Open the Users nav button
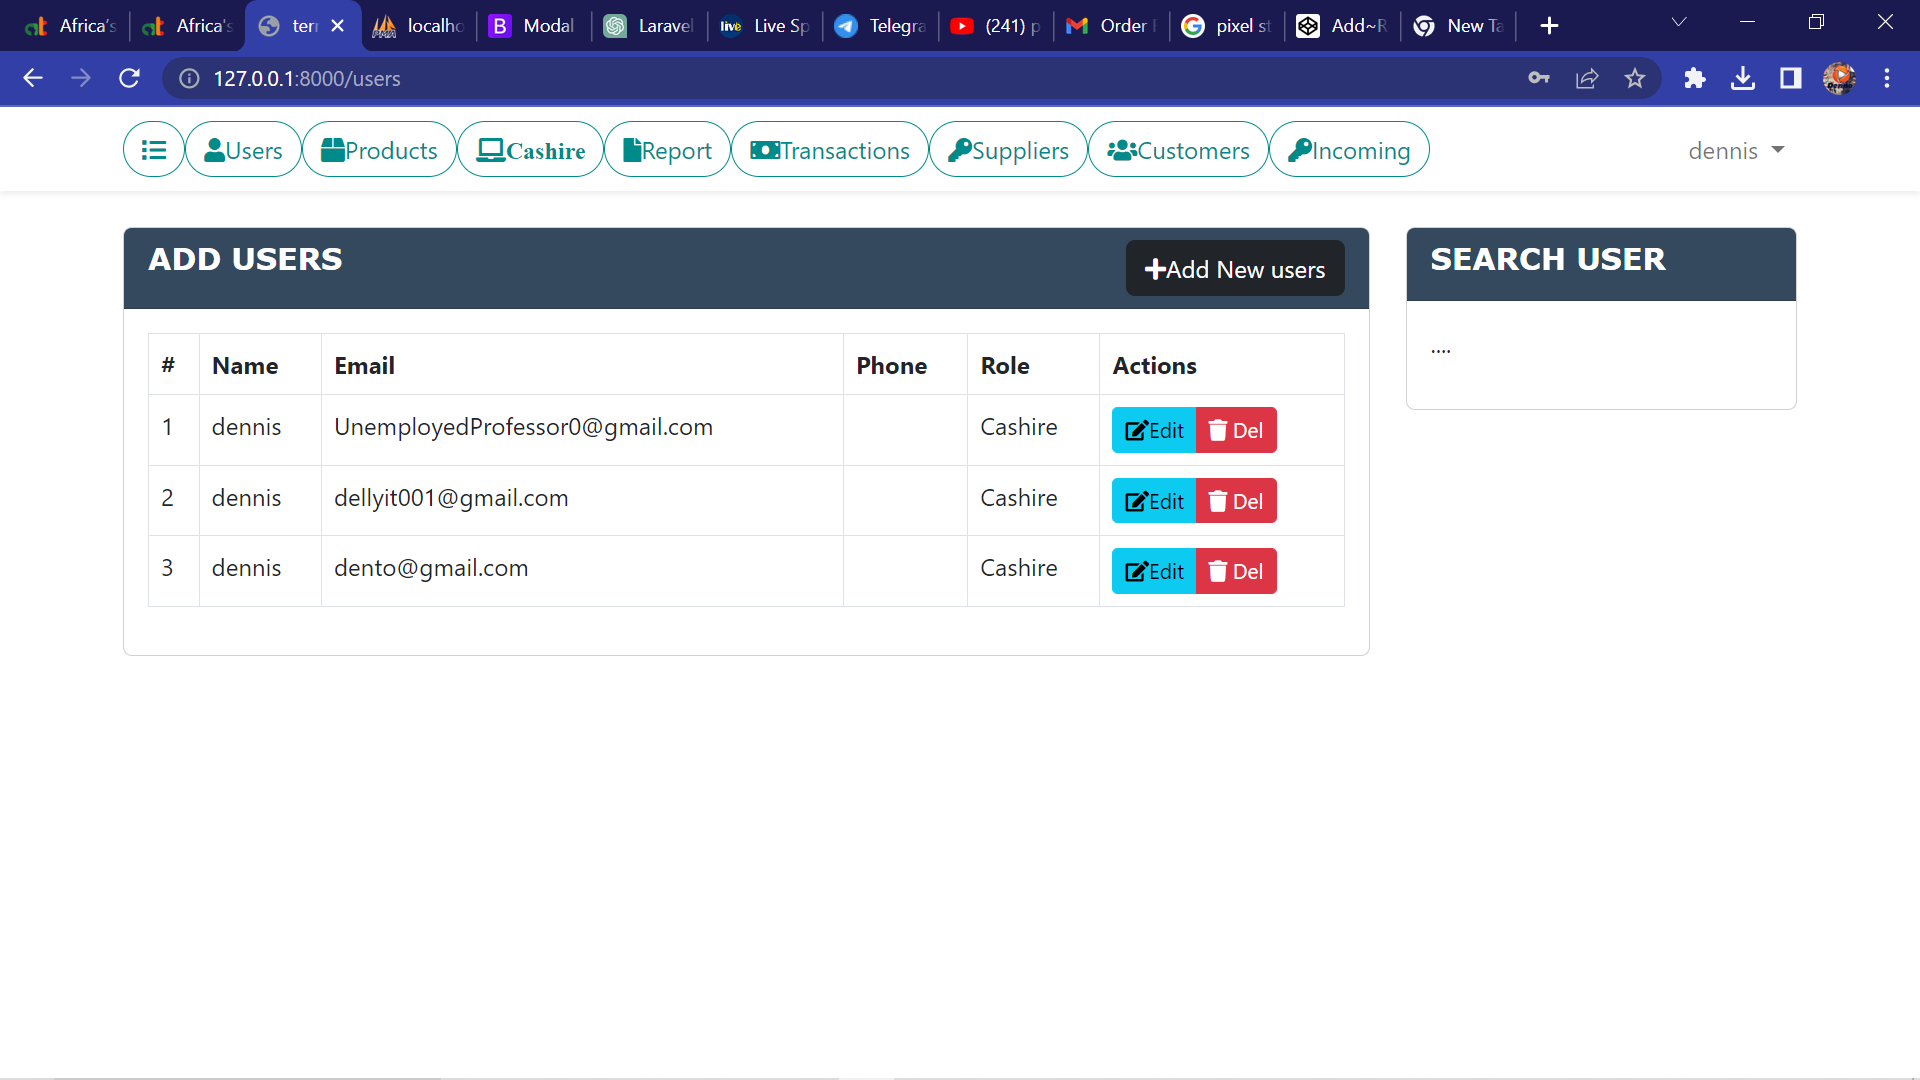 243,150
